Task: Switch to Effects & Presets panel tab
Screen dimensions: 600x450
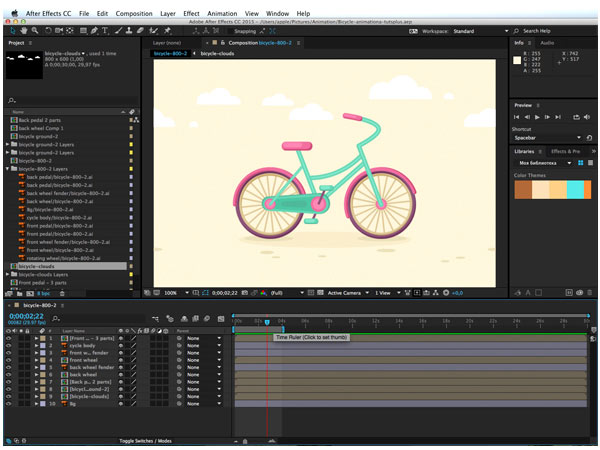Action: 566,152
